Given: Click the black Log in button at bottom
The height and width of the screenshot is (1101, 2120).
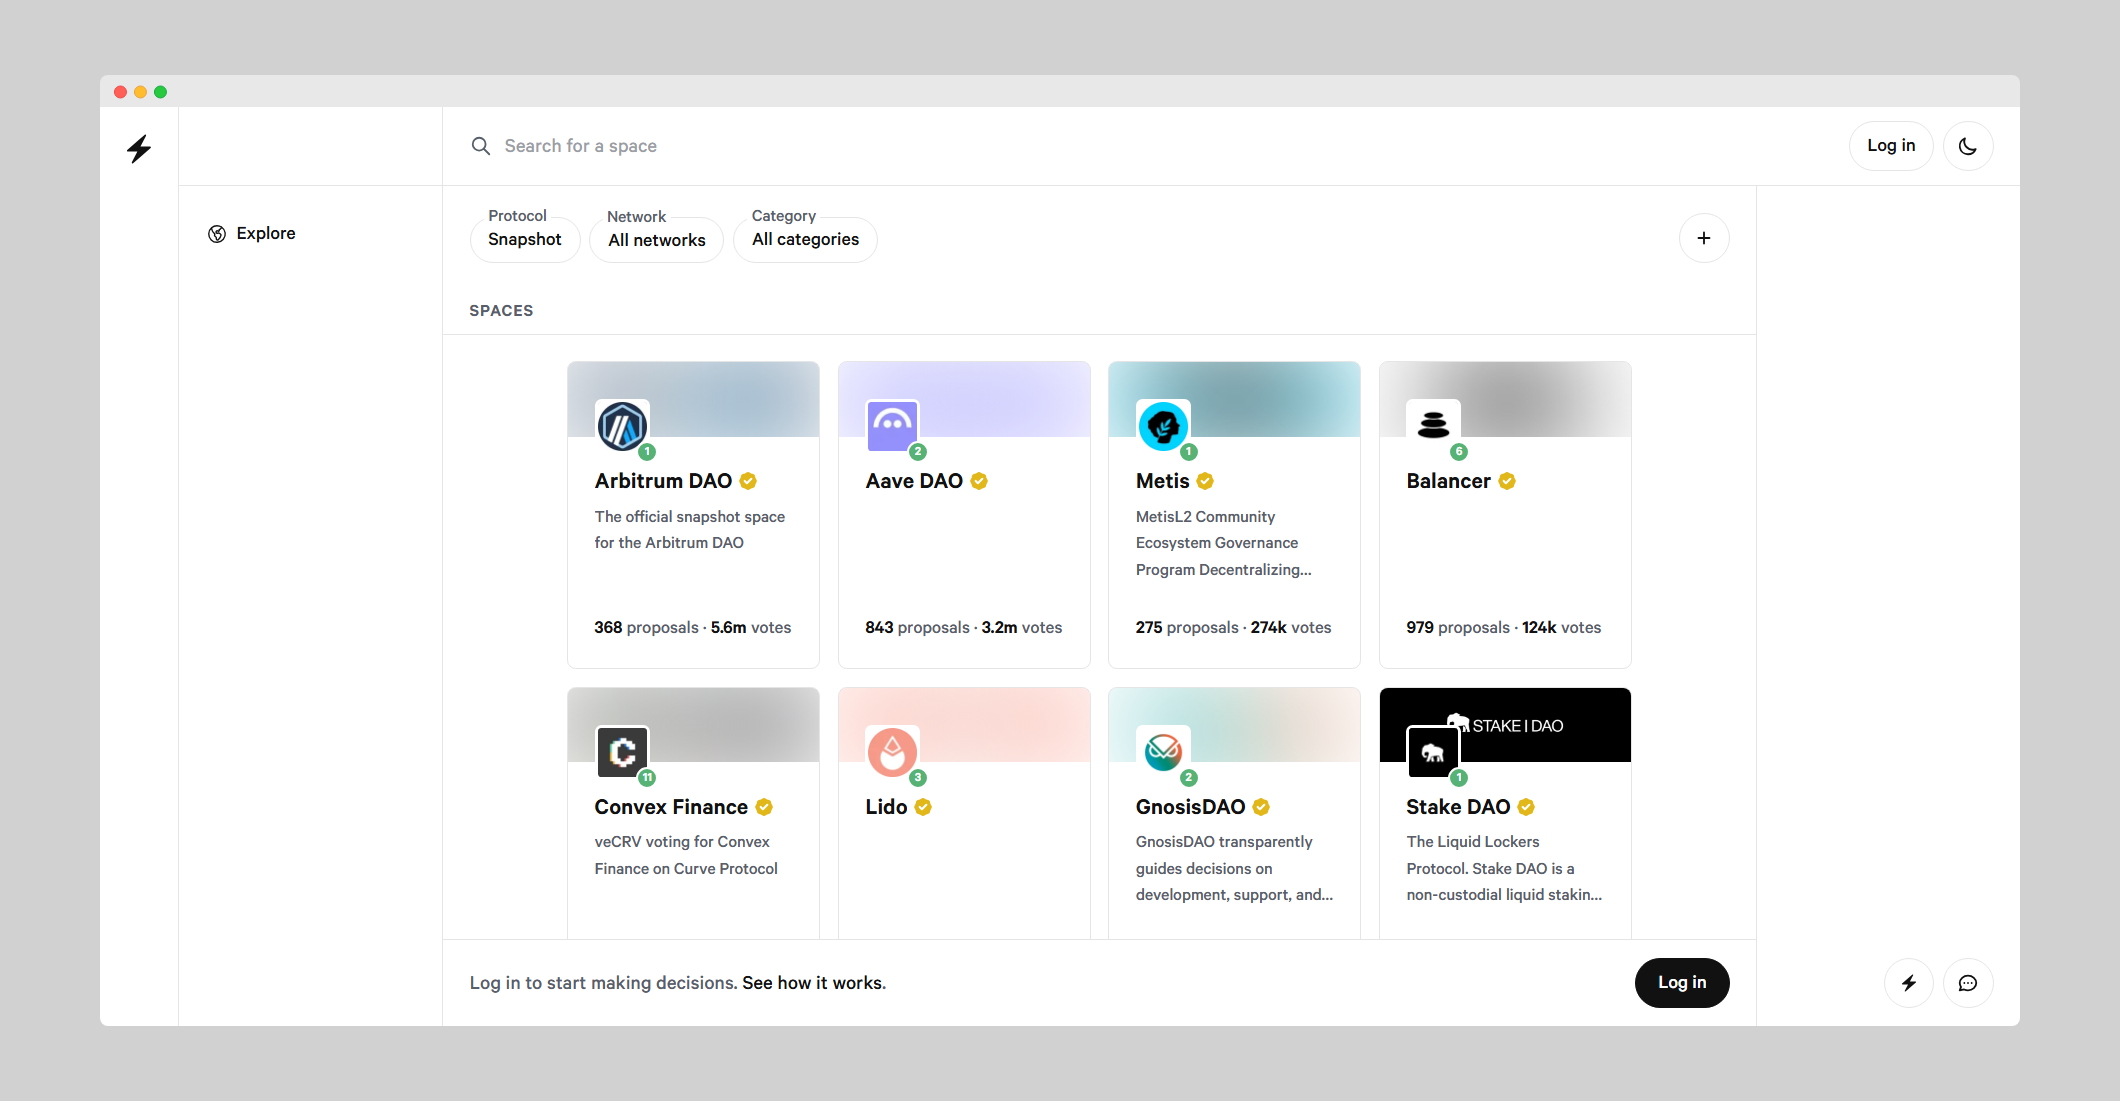Looking at the screenshot, I should coord(1682,983).
